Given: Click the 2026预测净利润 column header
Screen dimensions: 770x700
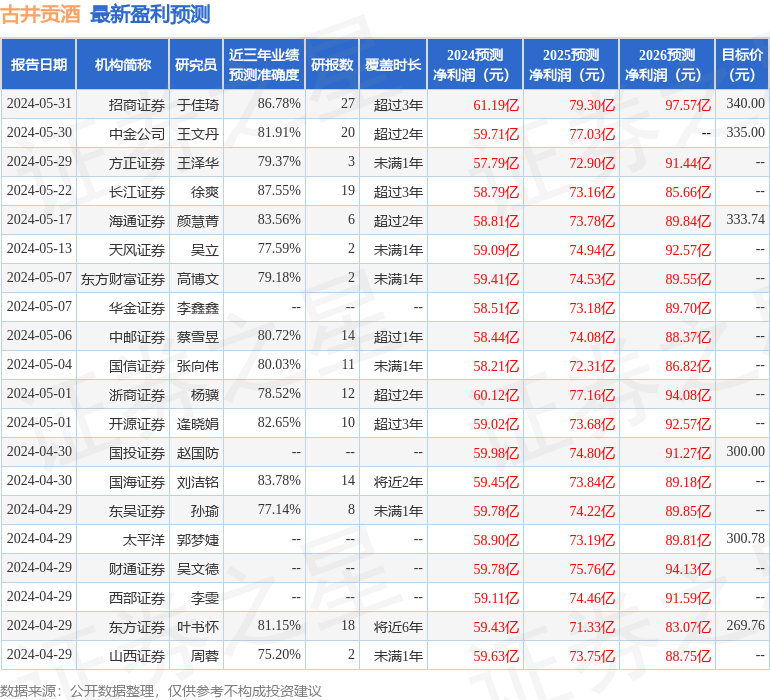Looking at the screenshot, I should pyautogui.click(x=667, y=64).
